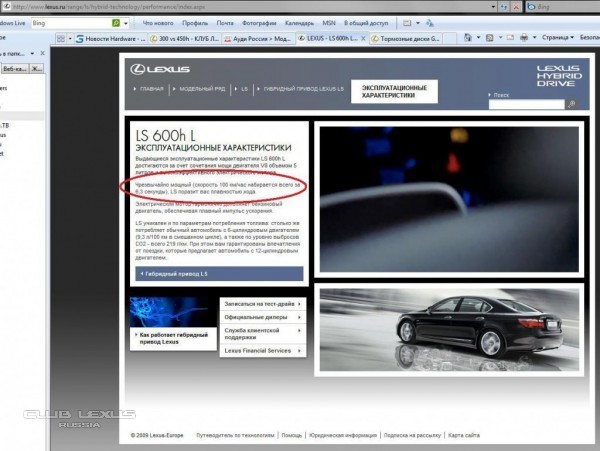
Task: Expand the Записаться на тест-драйв item
Action: click(262, 302)
